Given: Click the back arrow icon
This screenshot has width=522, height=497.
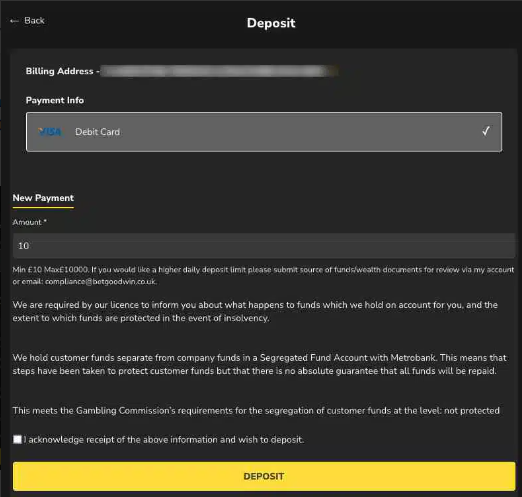Looking at the screenshot, I should (14, 21).
